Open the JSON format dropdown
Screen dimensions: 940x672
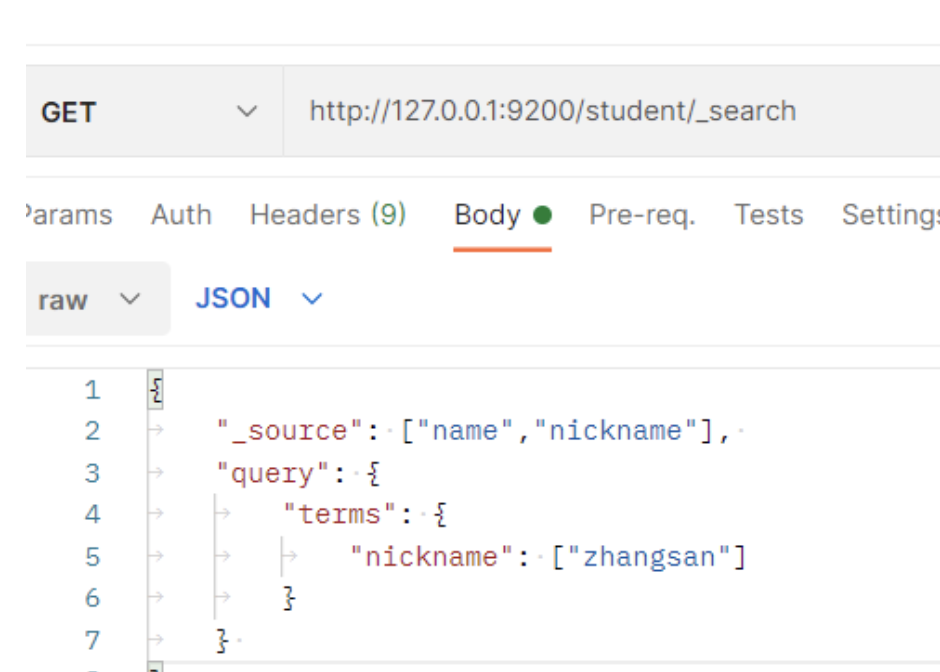point(259,299)
